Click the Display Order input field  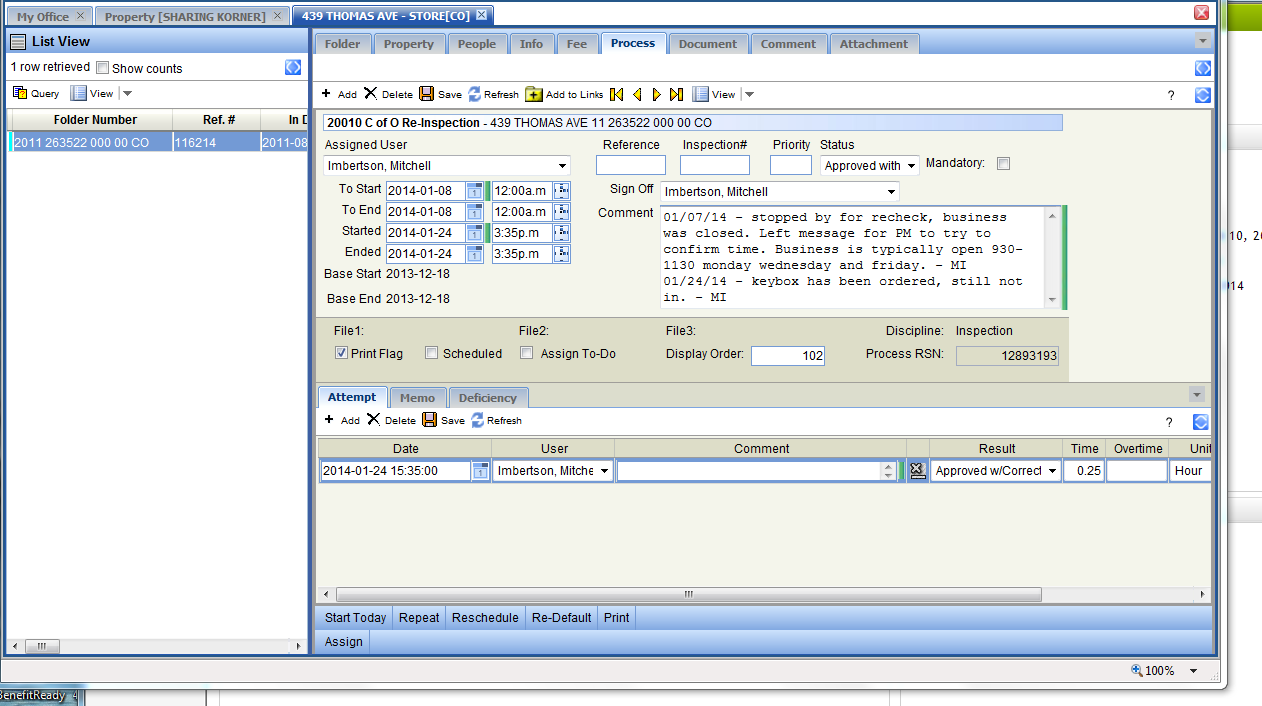click(x=787, y=355)
